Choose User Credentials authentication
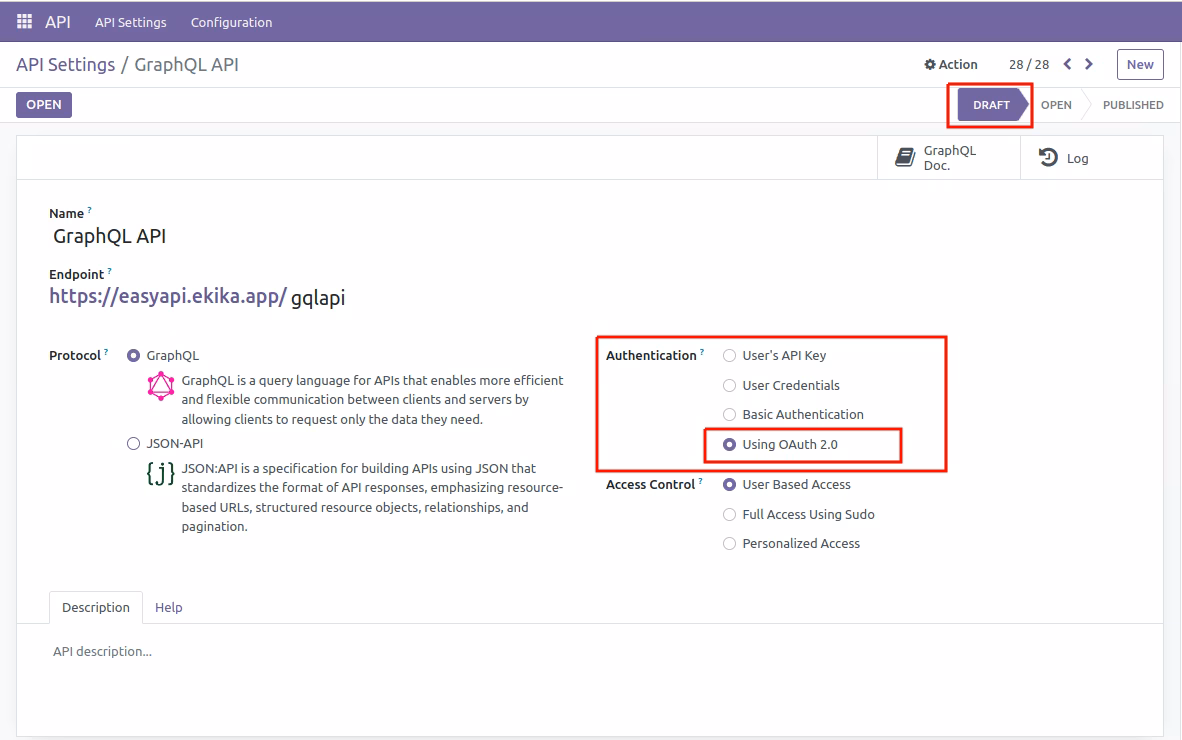The height and width of the screenshot is (740, 1182). tap(729, 386)
